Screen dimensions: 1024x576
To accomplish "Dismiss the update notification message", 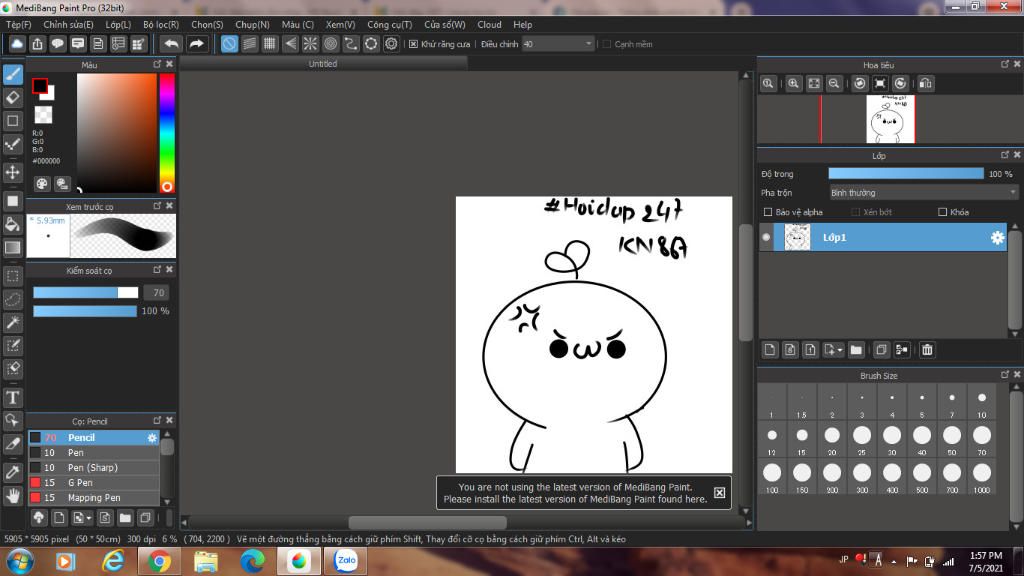I will [719, 493].
